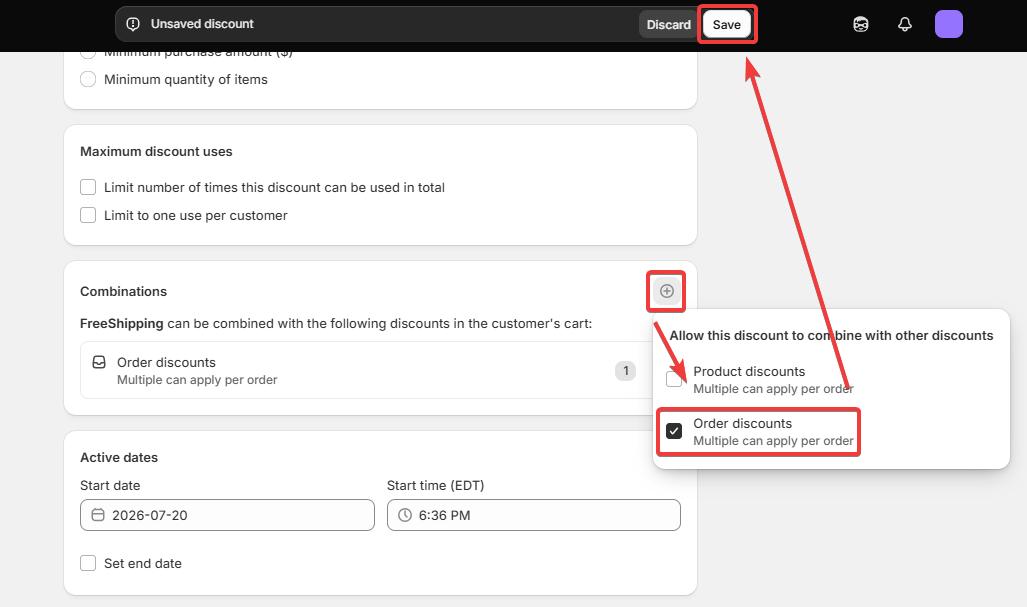Viewport: 1027px width, 607px height.
Task: Click the Order discounts count badge
Action: pos(626,371)
